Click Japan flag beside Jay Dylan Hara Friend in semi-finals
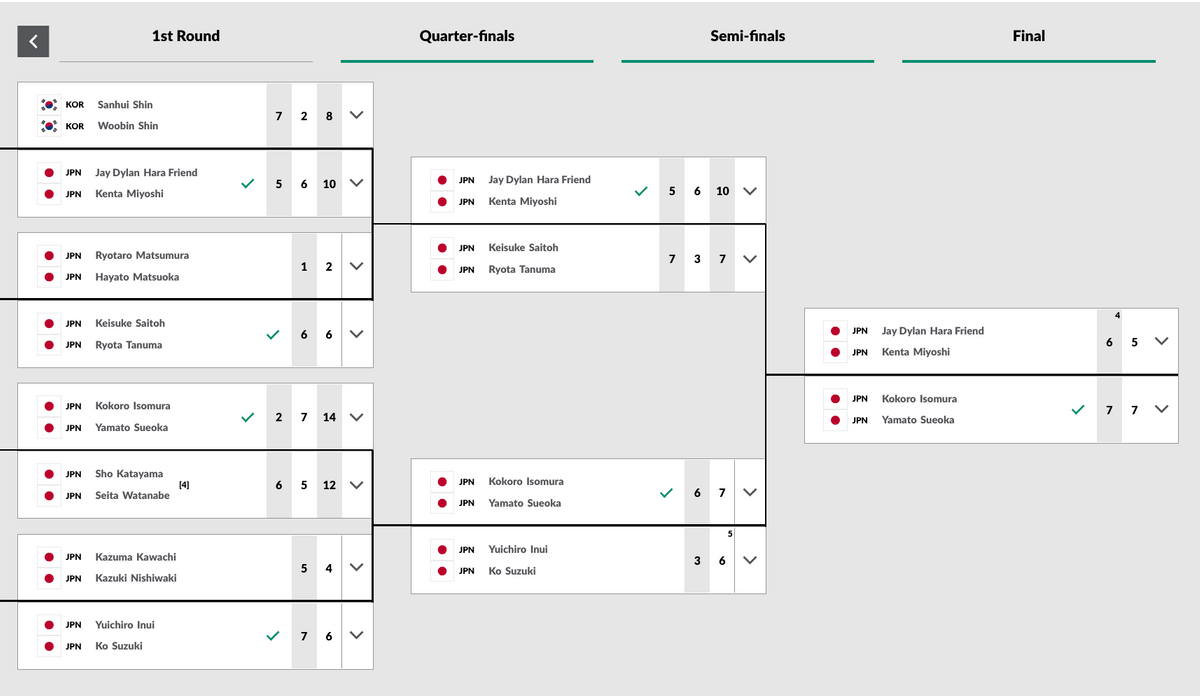This screenshot has height=696, width=1200. (835, 331)
